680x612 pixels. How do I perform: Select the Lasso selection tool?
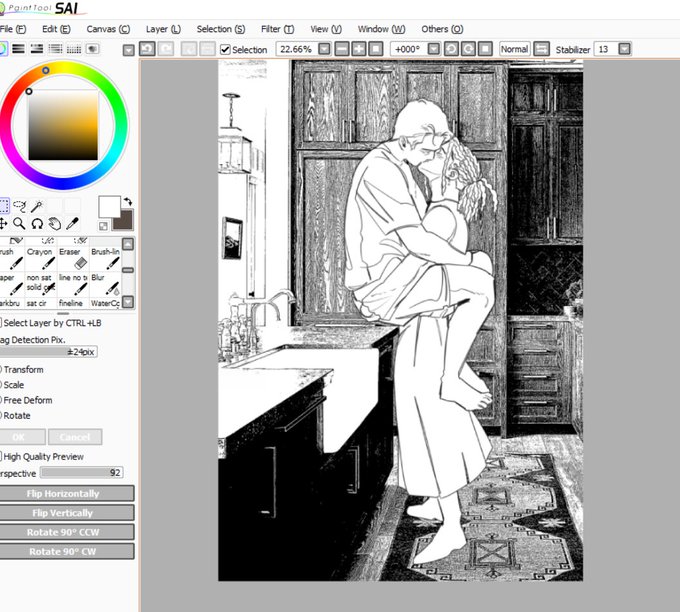coord(20,206)
